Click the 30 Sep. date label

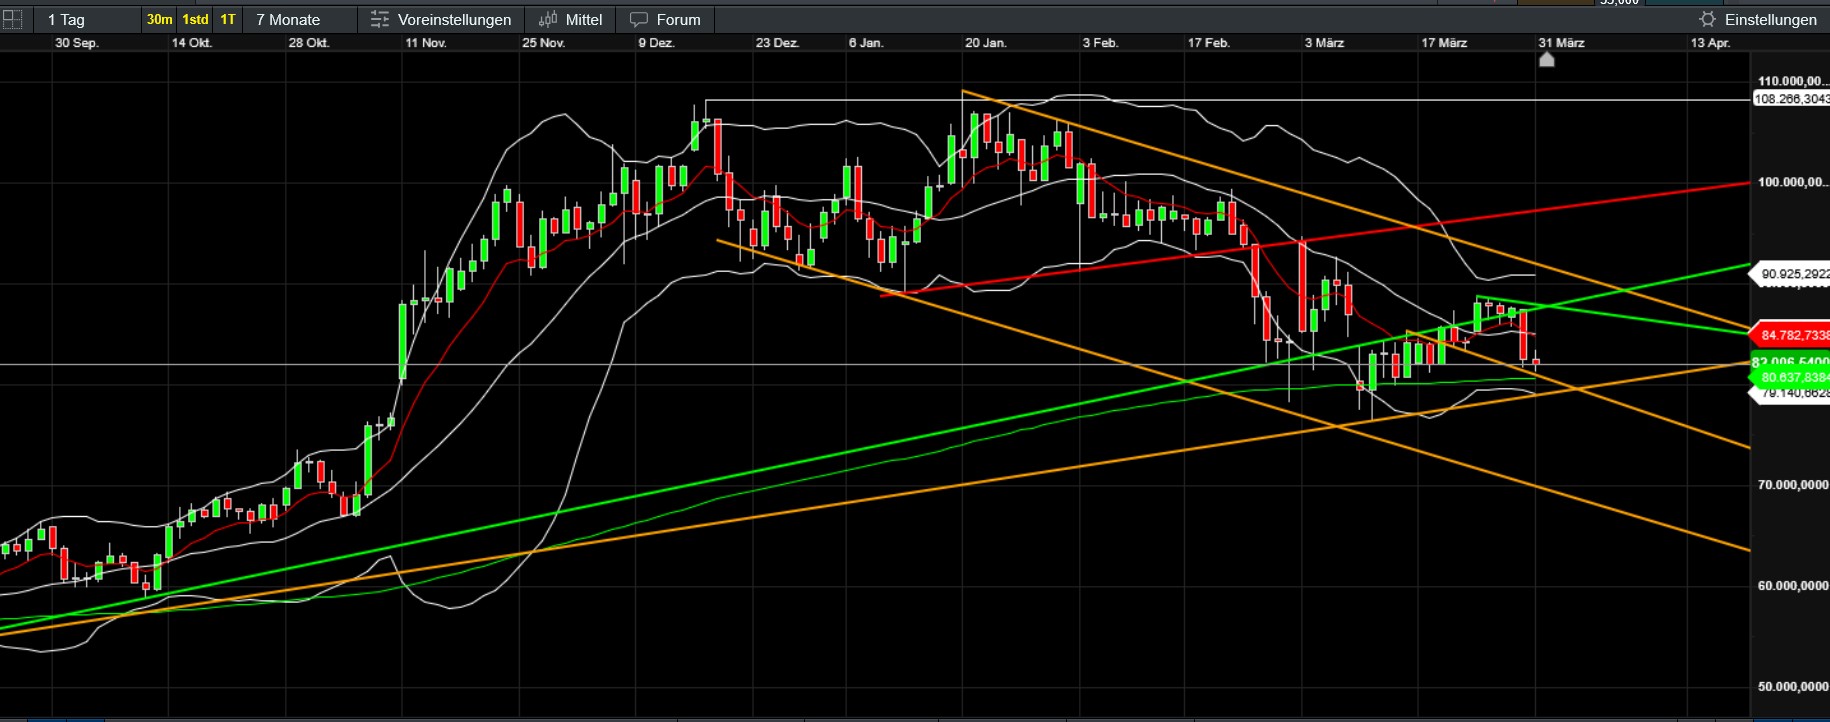pos(76,43)
